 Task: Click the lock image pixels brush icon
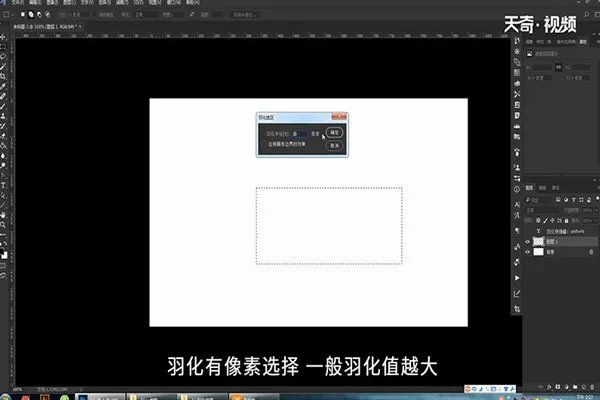click(545, 220)
